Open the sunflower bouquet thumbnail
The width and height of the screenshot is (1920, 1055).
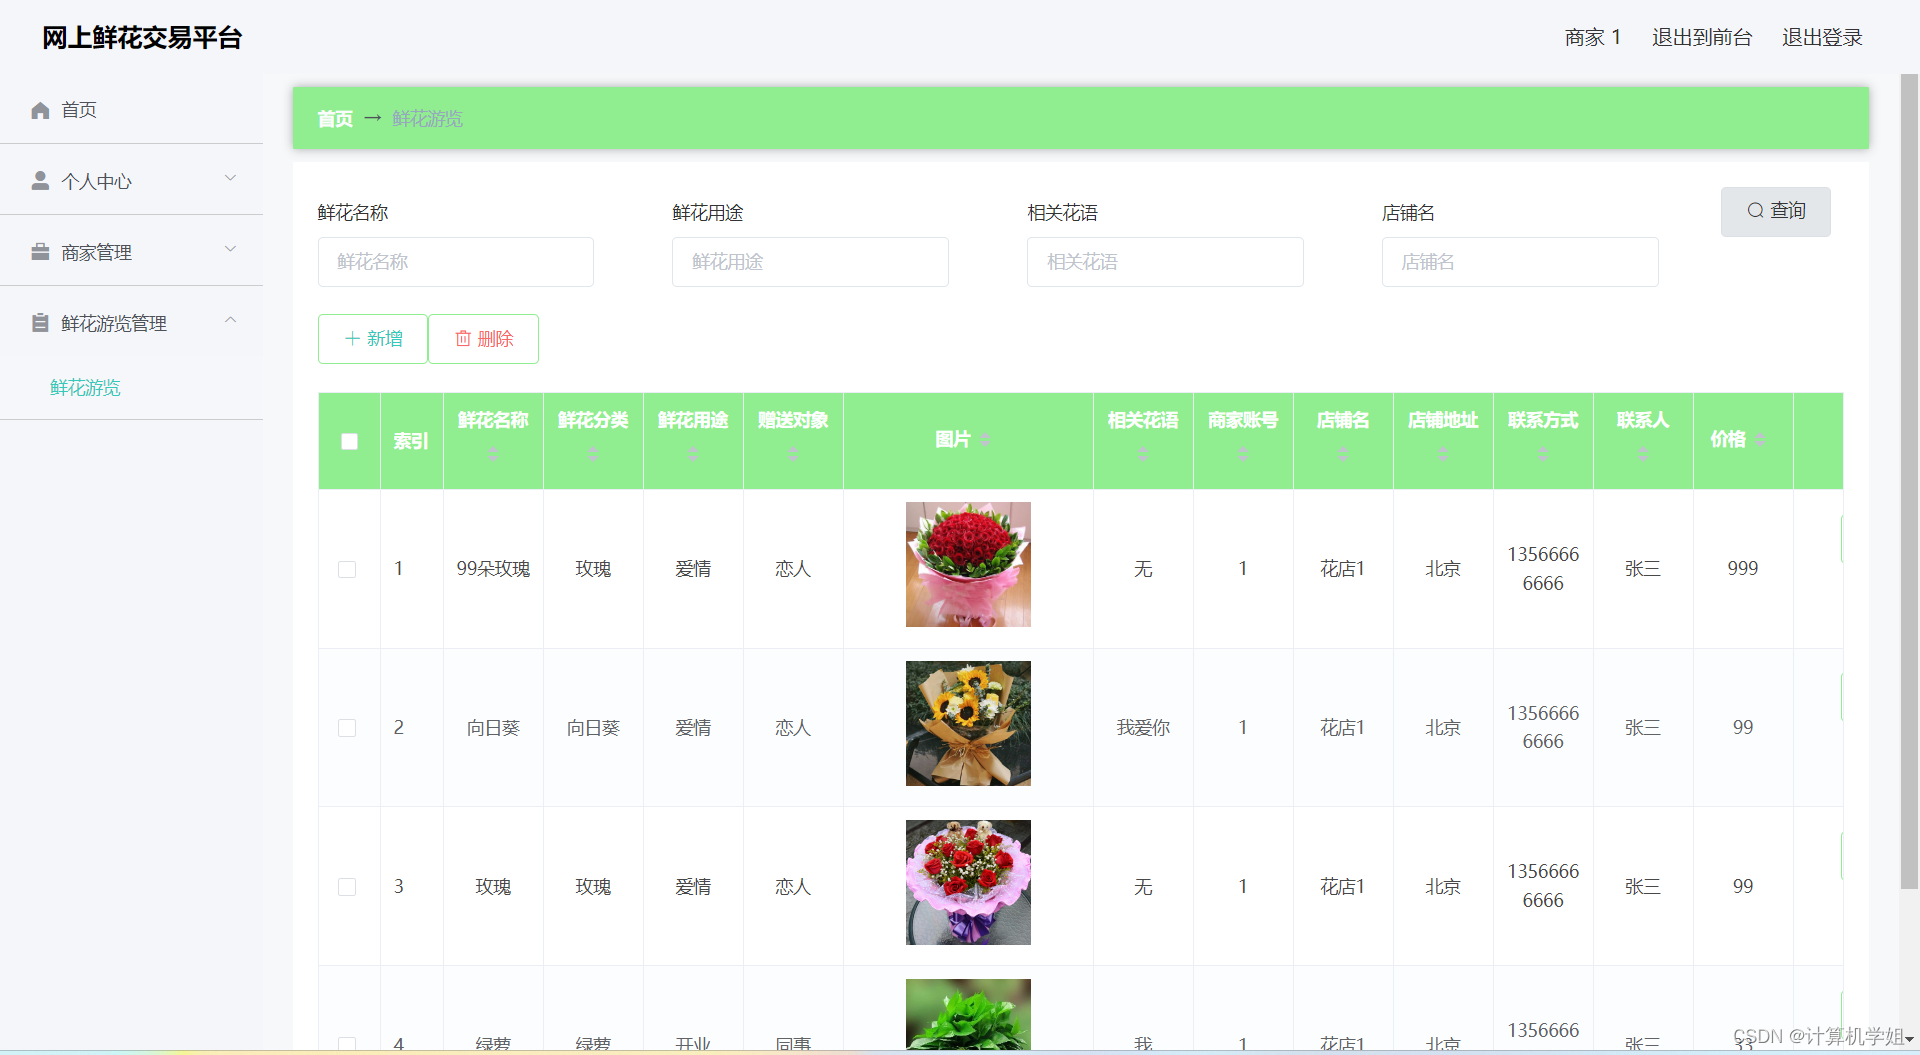coord(968,723)
